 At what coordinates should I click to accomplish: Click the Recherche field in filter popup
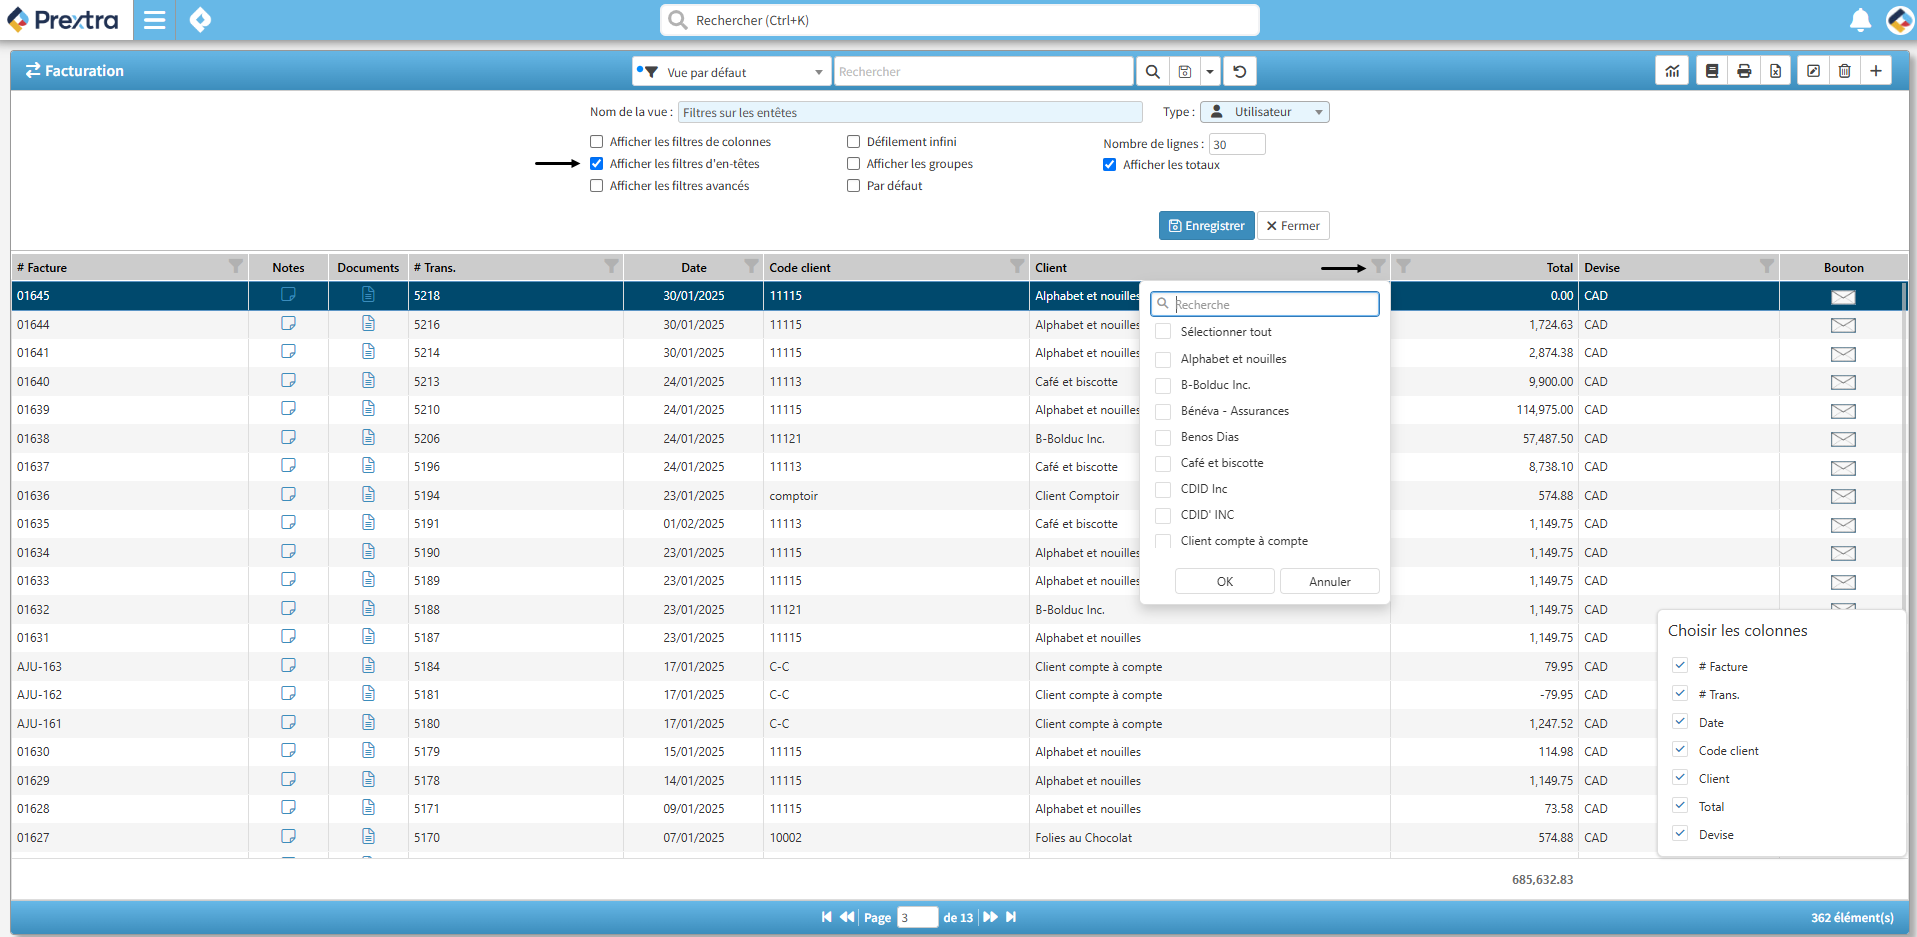tap(1265, 304)
